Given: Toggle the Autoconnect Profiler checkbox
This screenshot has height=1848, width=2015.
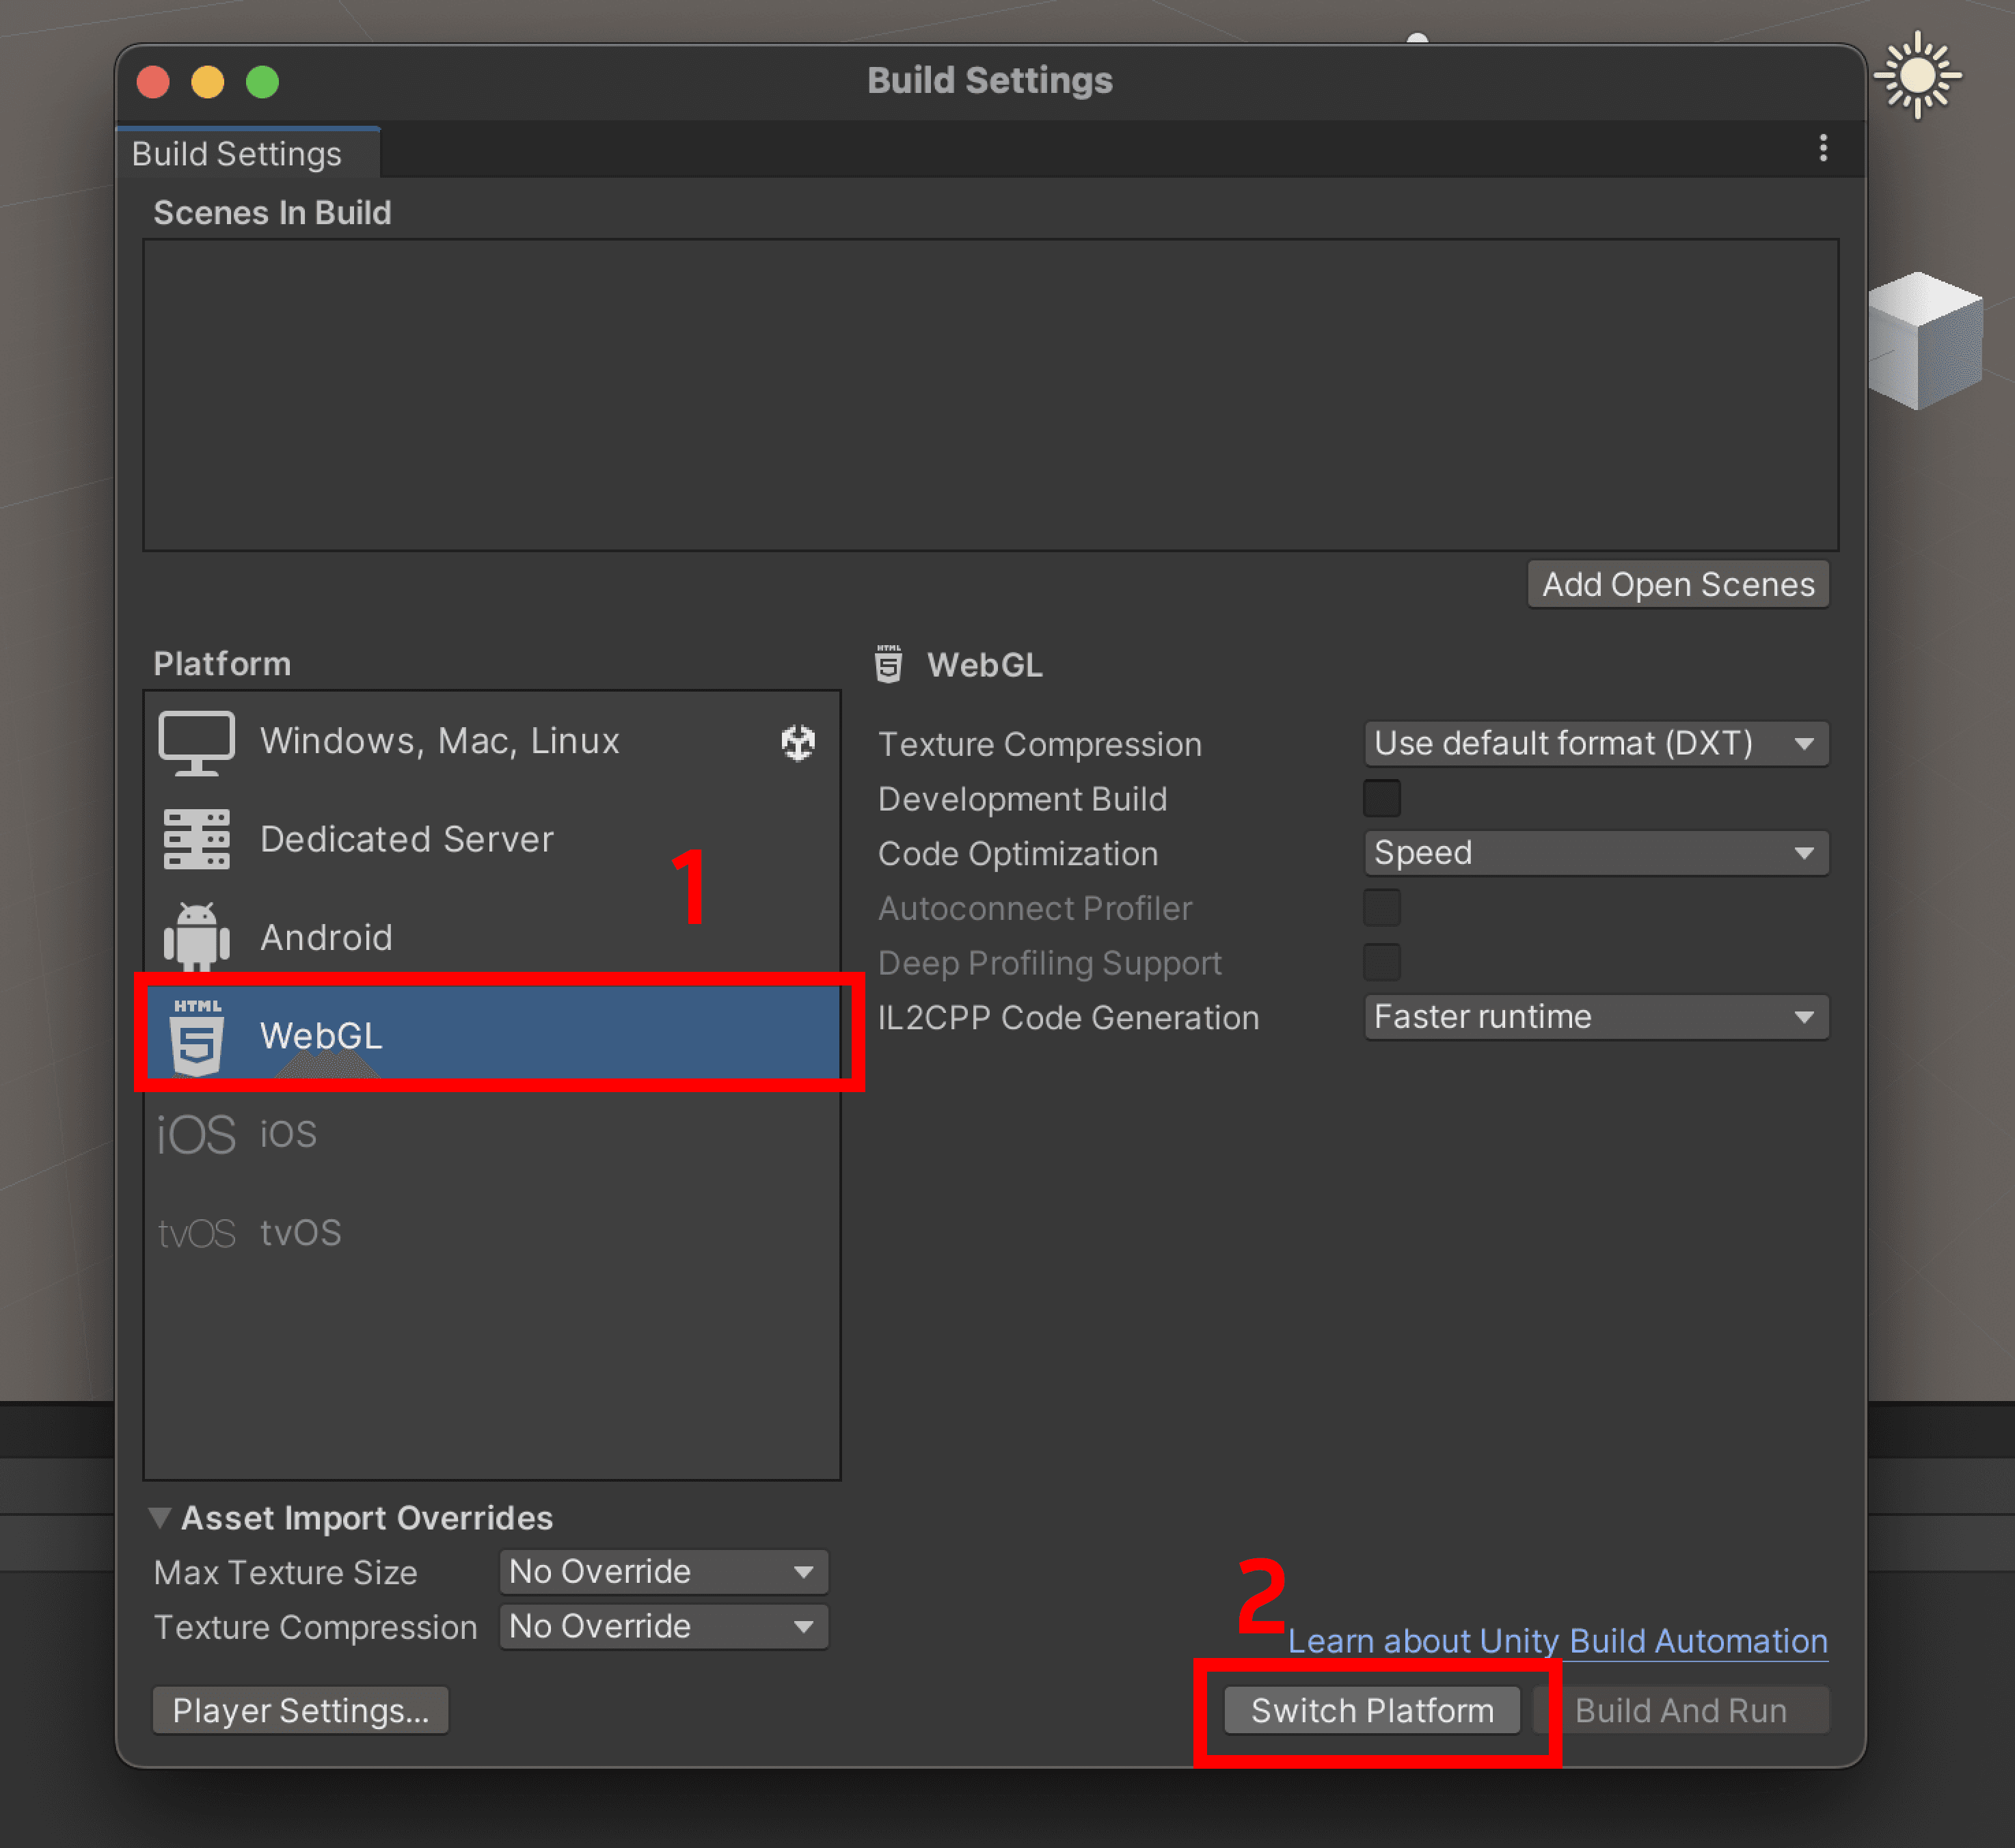Looking at the screenshot, I should 1381,908.
